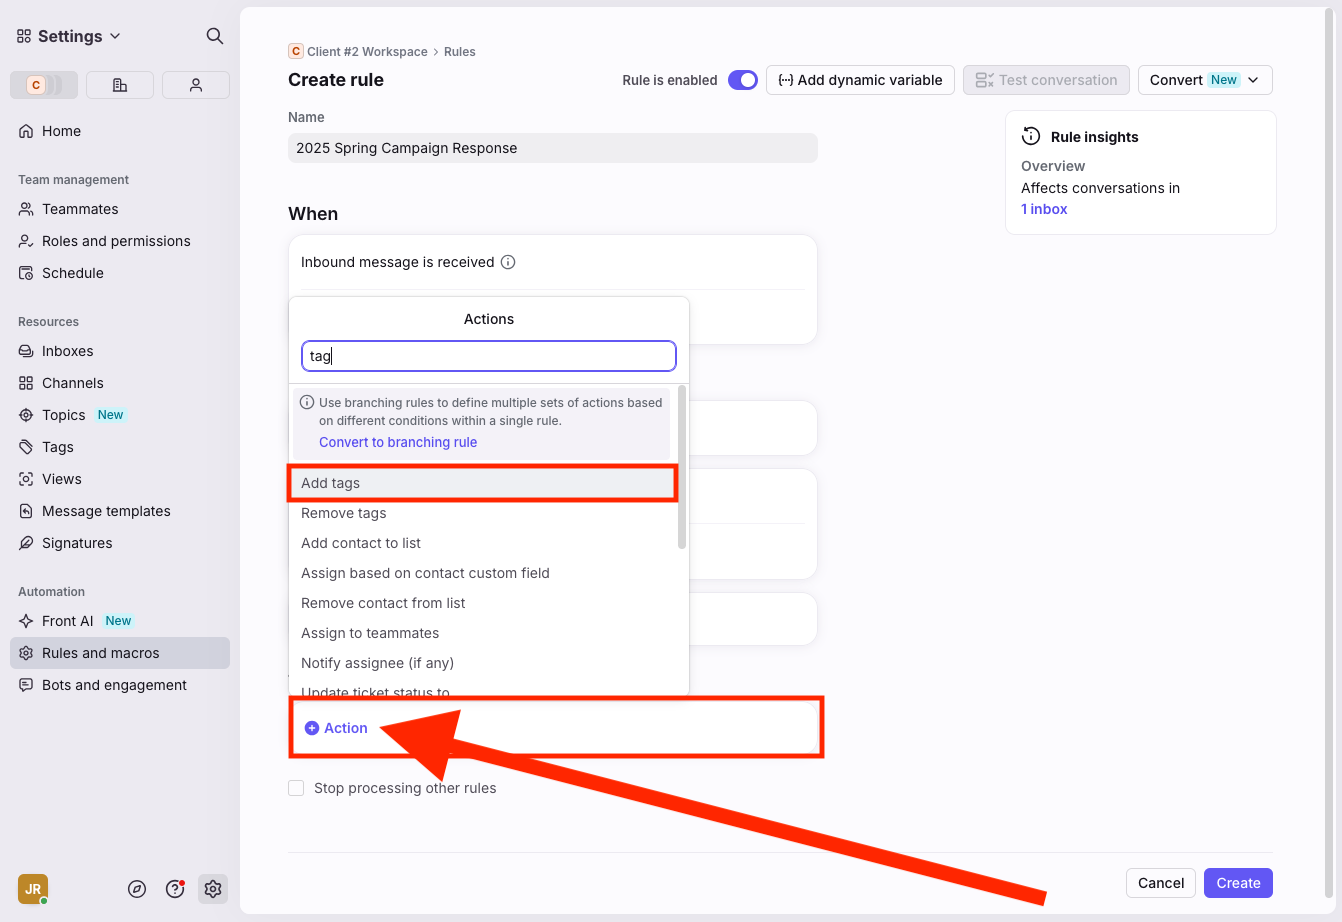Click the search magnifier icon in sidebar
The height and width of the screenshot is (922, 1342).
[214, 36]
